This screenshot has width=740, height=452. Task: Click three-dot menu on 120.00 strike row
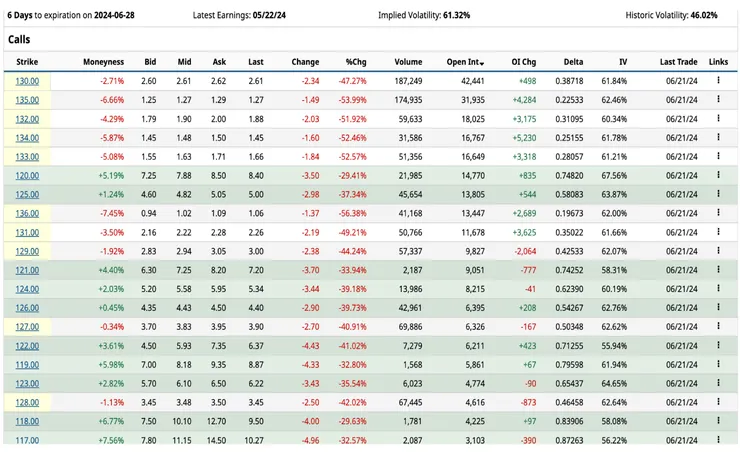(718, 175)
